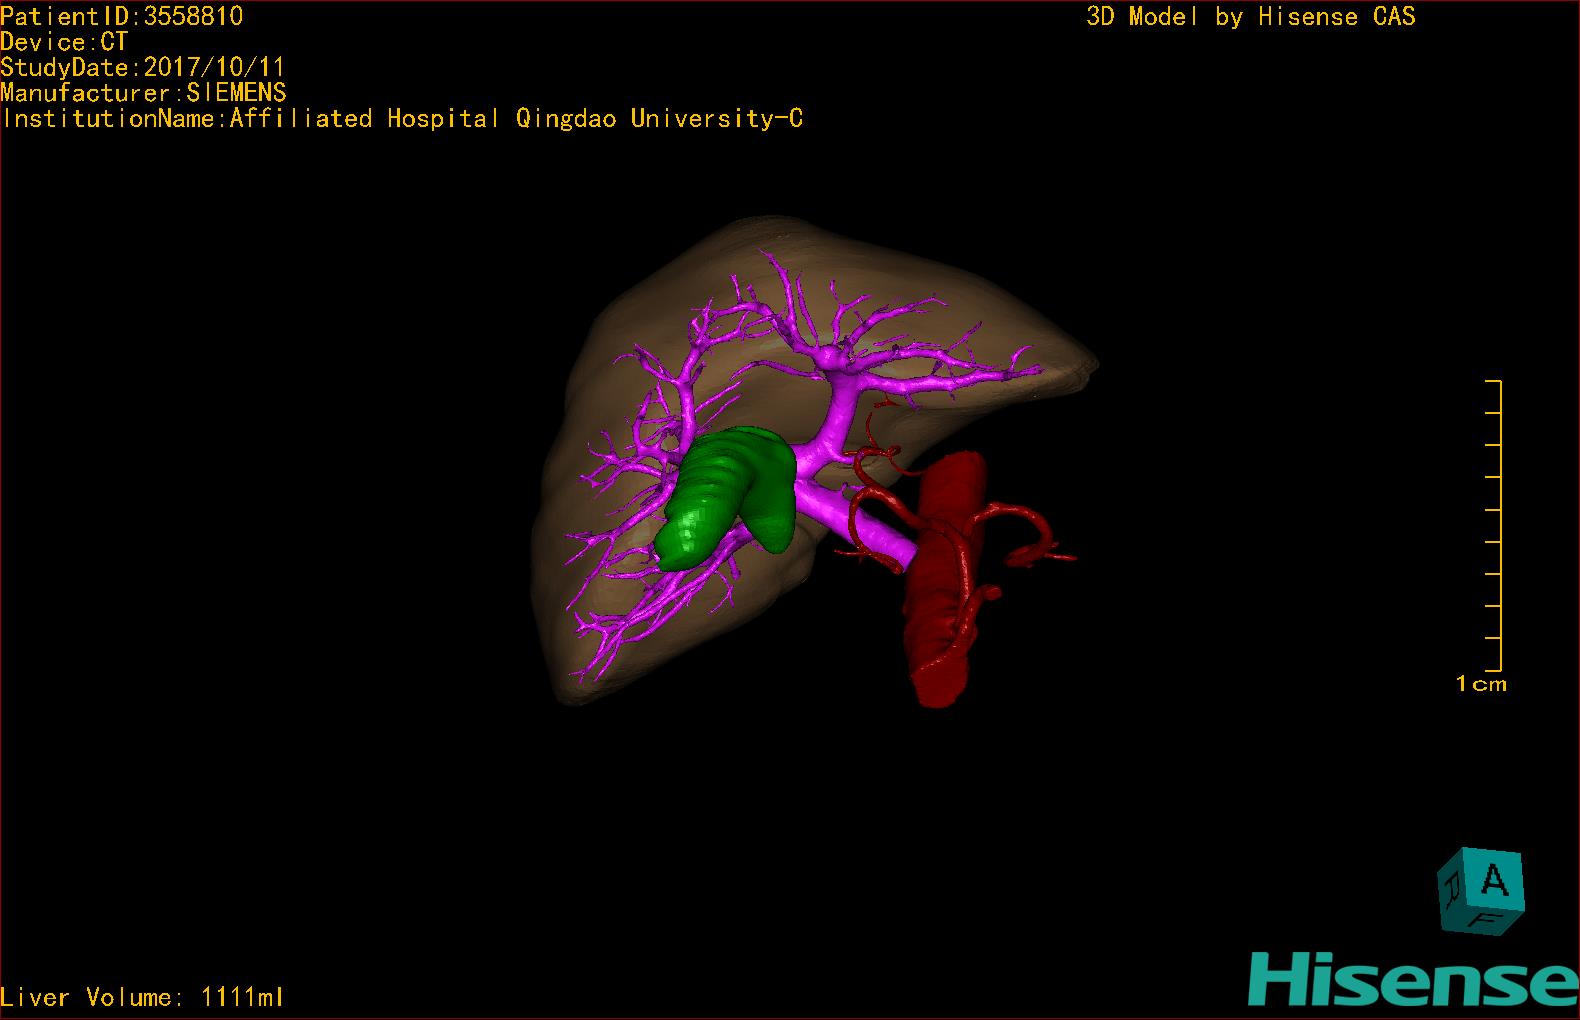The image size is (1580, 1020).
Task: Click the 1cm scale label
Action: (1481, 684)
